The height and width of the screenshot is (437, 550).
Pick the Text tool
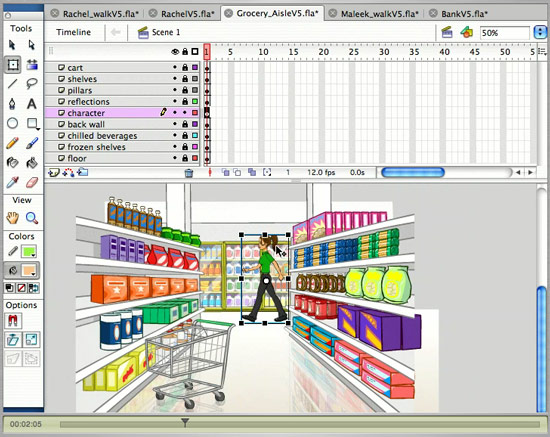[x=32, y=104]
